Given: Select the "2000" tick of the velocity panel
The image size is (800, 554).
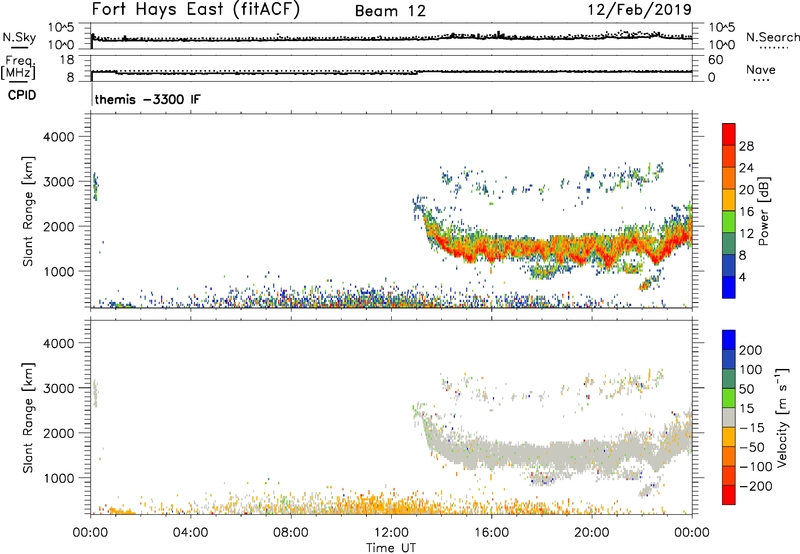Looking at the screenshot, I should 58,433.
